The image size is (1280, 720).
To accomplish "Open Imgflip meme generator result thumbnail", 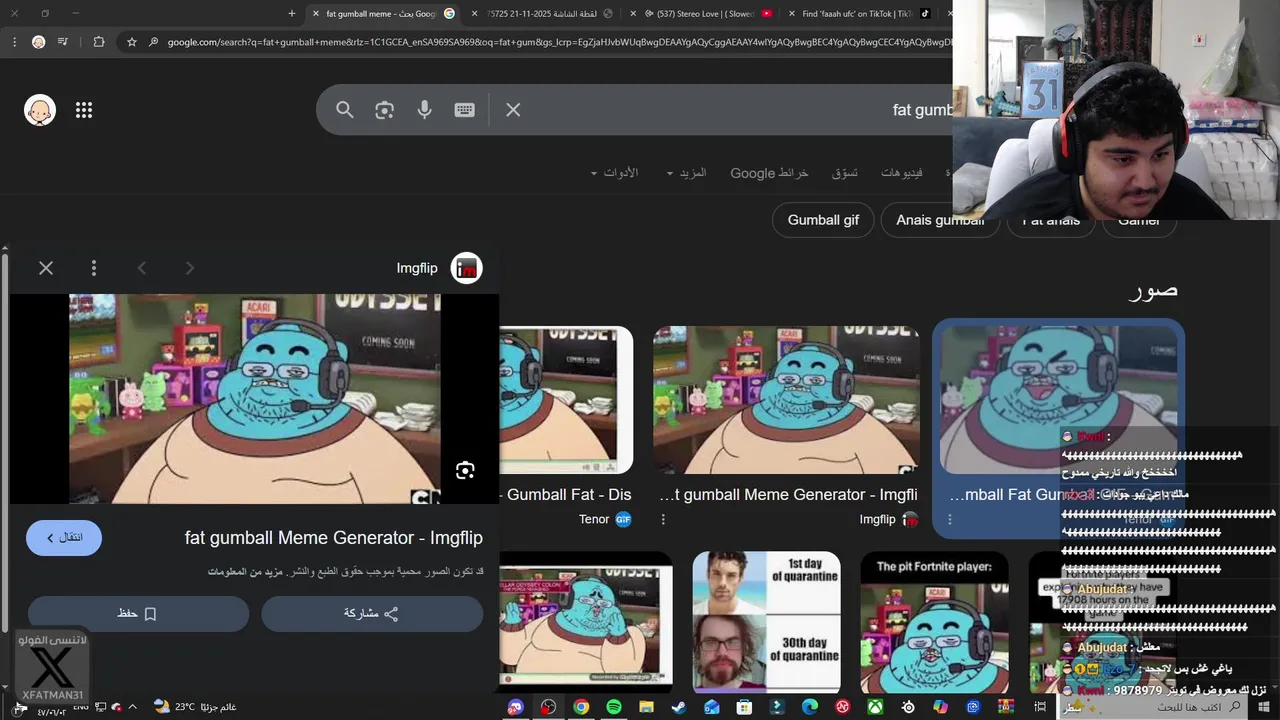I will (786, 400).
